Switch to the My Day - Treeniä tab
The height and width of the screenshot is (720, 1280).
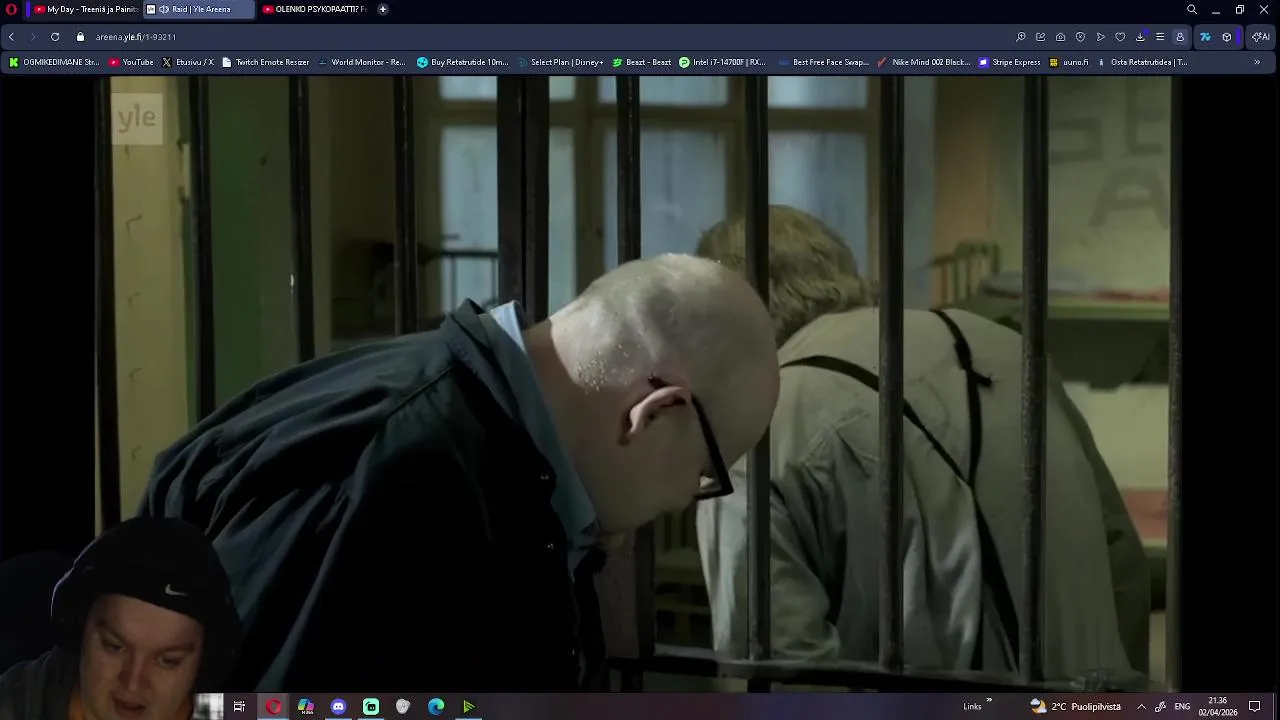[85, 9]
